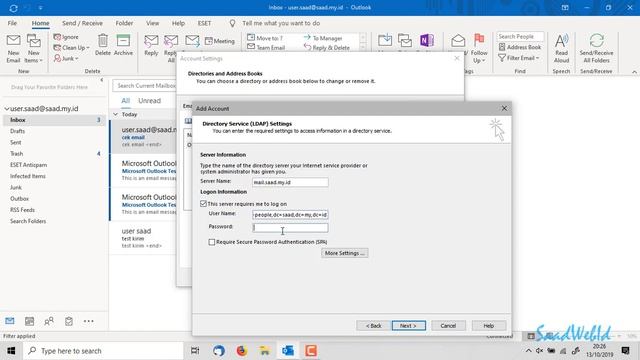Click the Search People field

point(520,36)
